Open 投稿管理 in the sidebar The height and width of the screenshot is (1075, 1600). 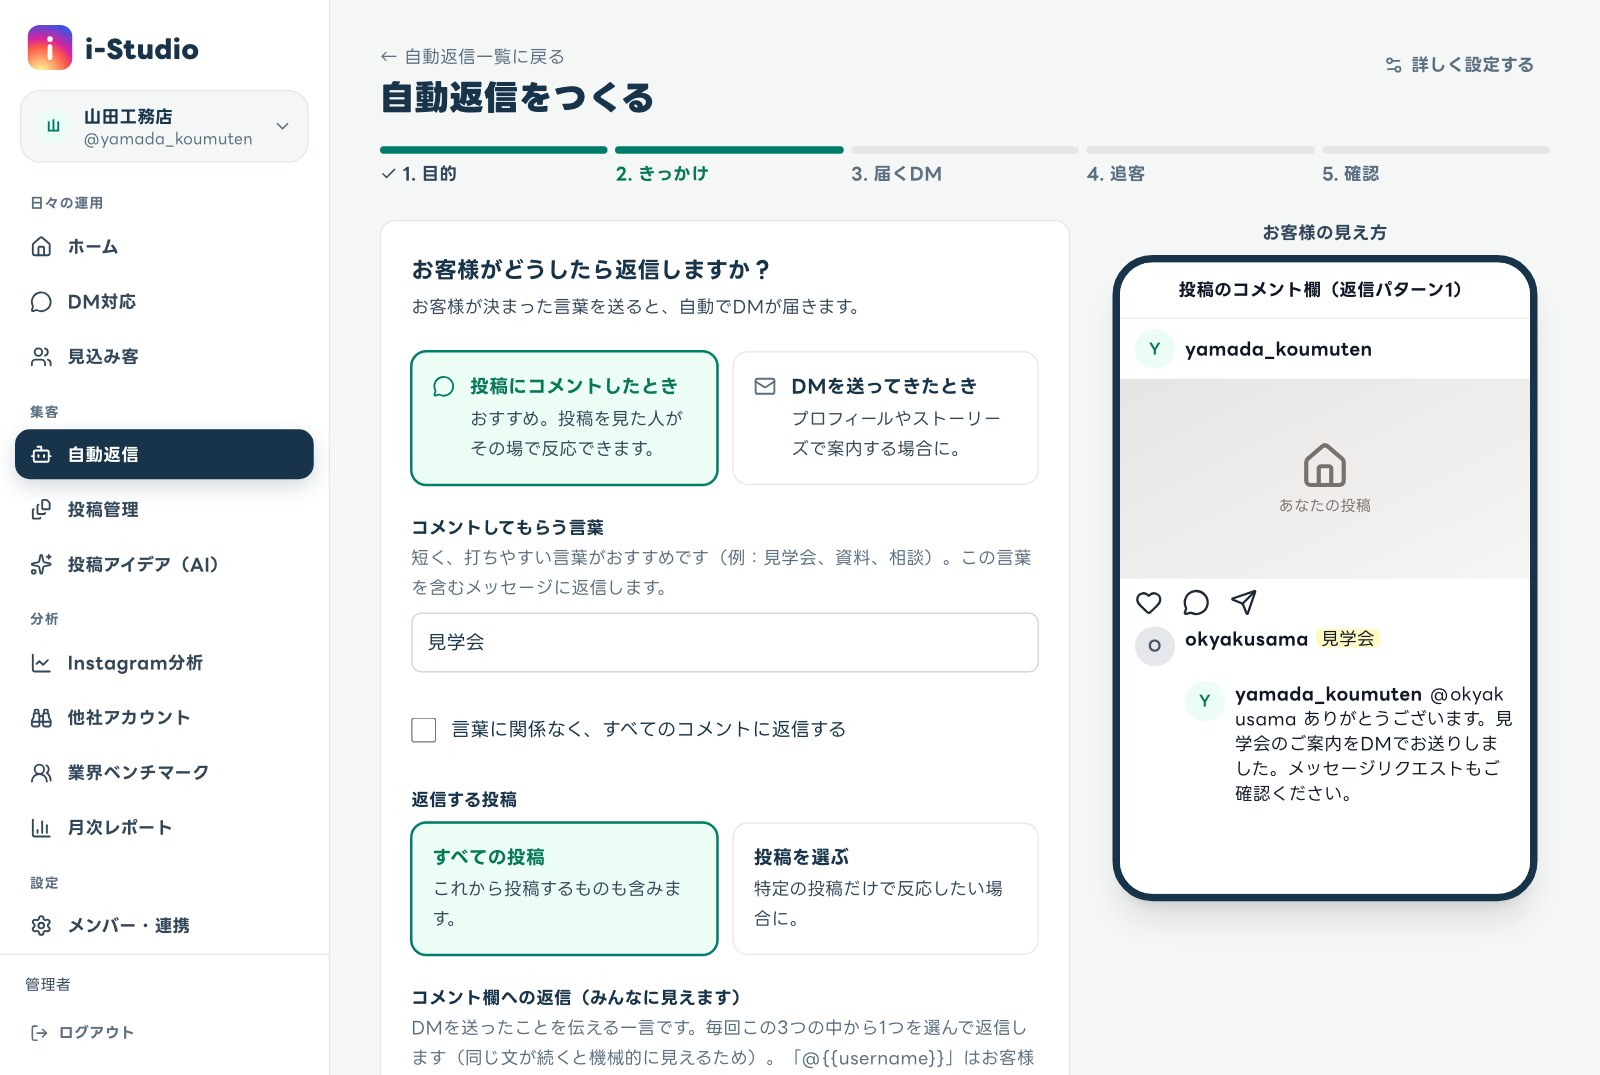pos(164,509)
